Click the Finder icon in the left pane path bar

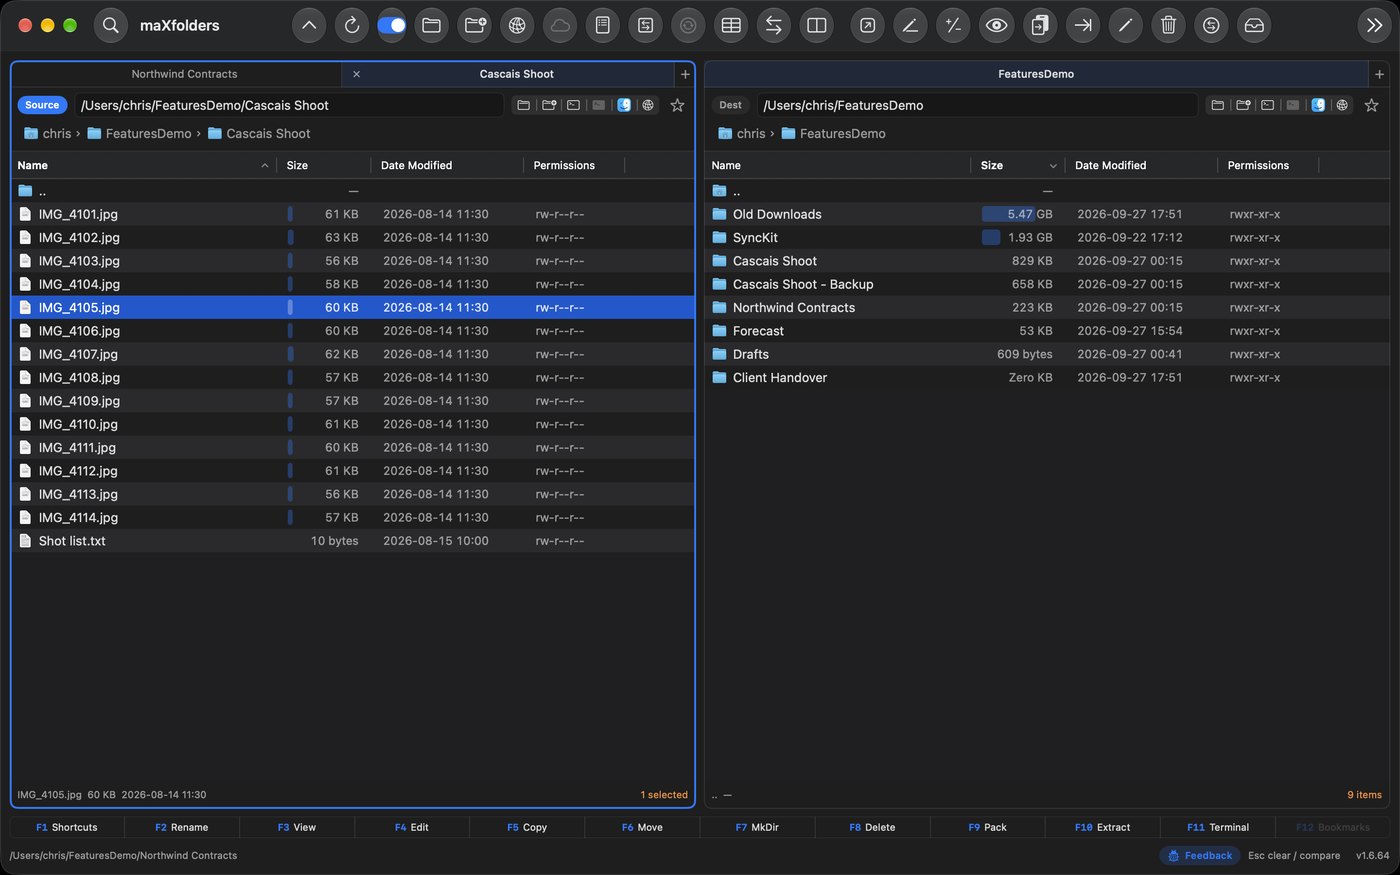click(624, 105)
